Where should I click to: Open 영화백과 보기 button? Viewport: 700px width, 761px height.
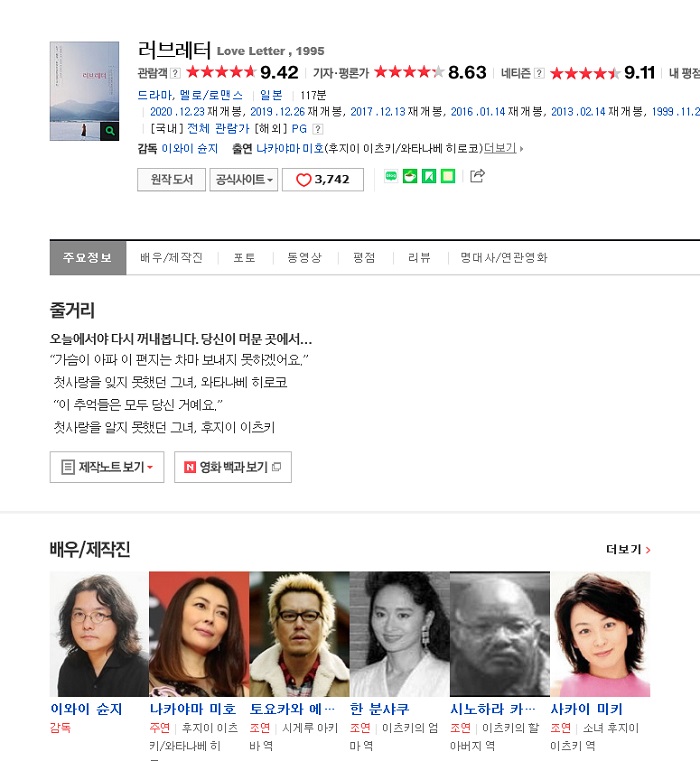tap(233, 467)
